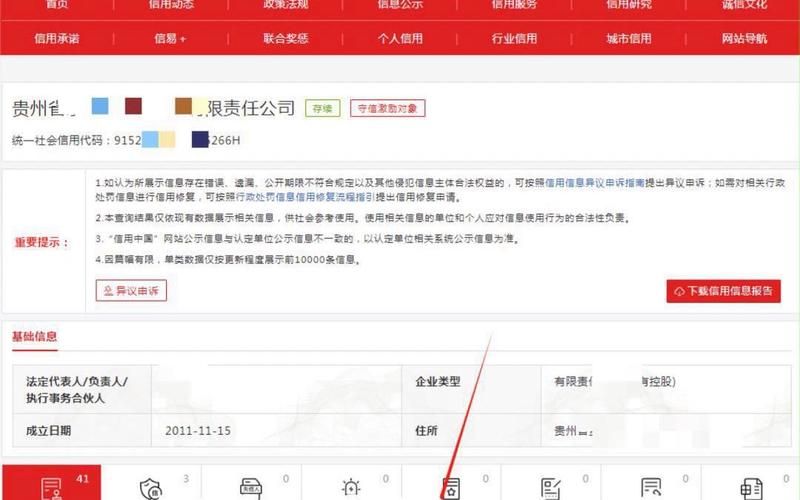Click 下载信用信息报告 button

(723, 291)
